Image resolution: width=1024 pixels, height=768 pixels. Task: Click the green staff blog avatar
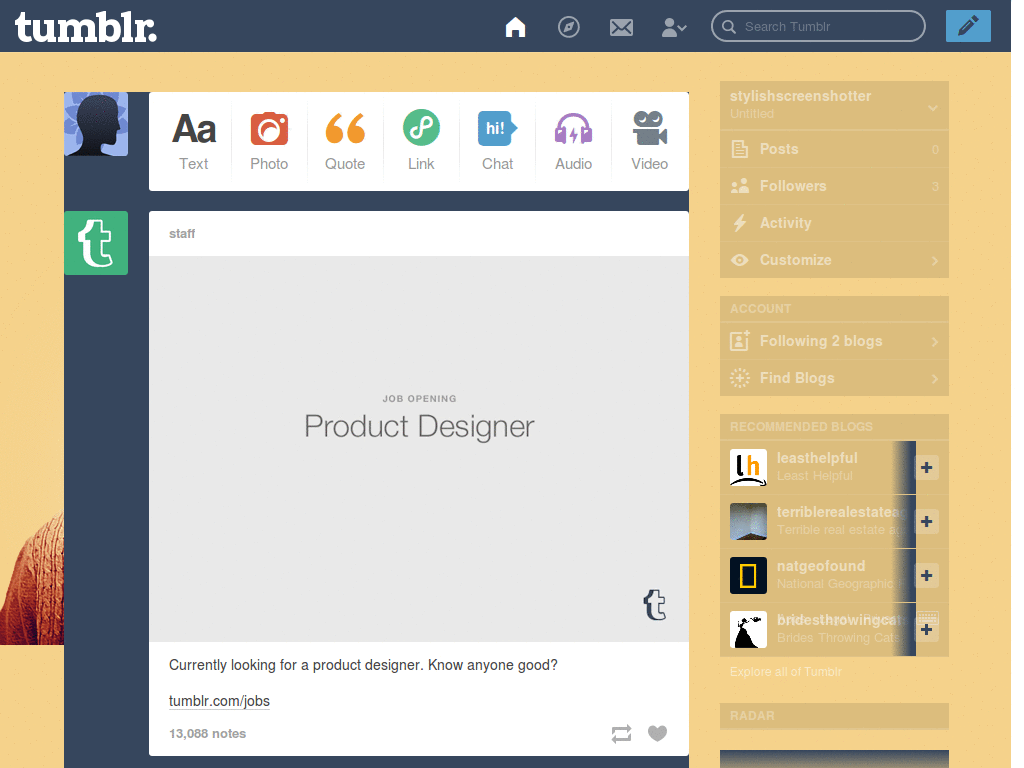click(96, 243)
